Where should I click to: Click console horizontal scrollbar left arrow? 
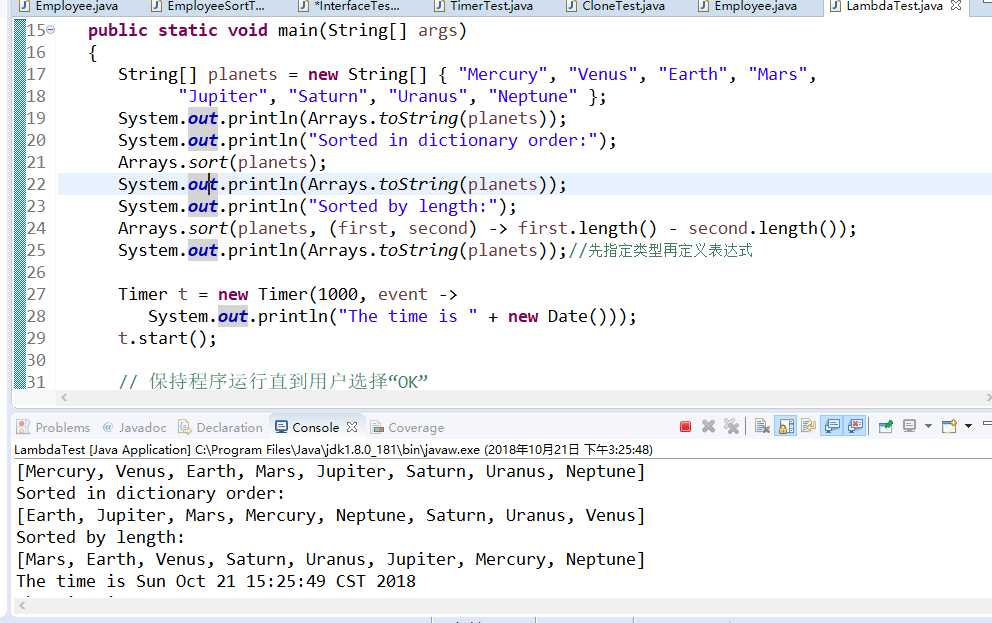click(x=23, y=605)
